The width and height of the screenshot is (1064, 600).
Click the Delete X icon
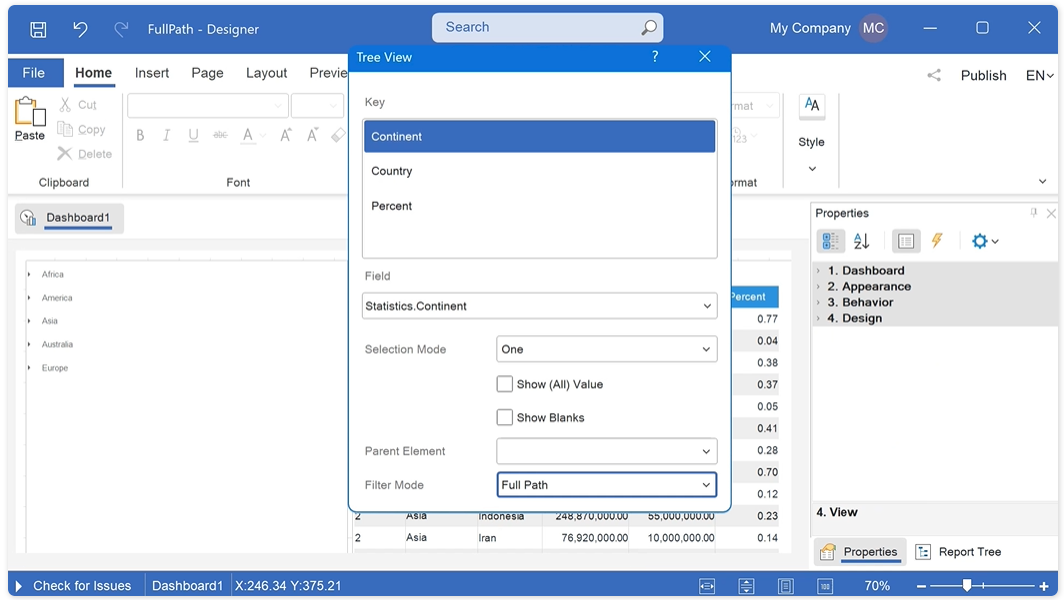click(x=64, y=154)
